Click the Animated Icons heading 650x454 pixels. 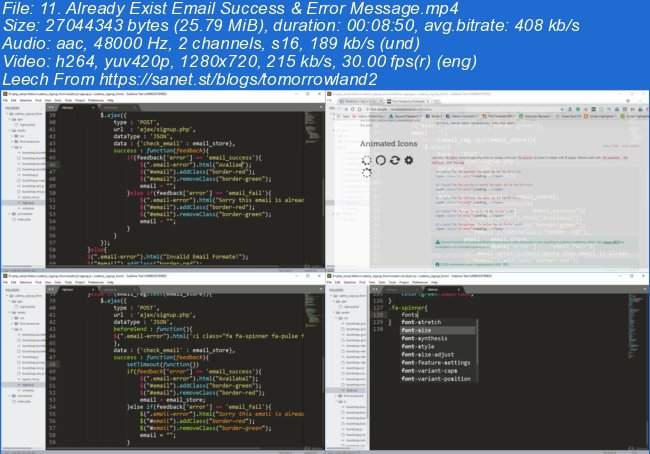coord(389,143)
